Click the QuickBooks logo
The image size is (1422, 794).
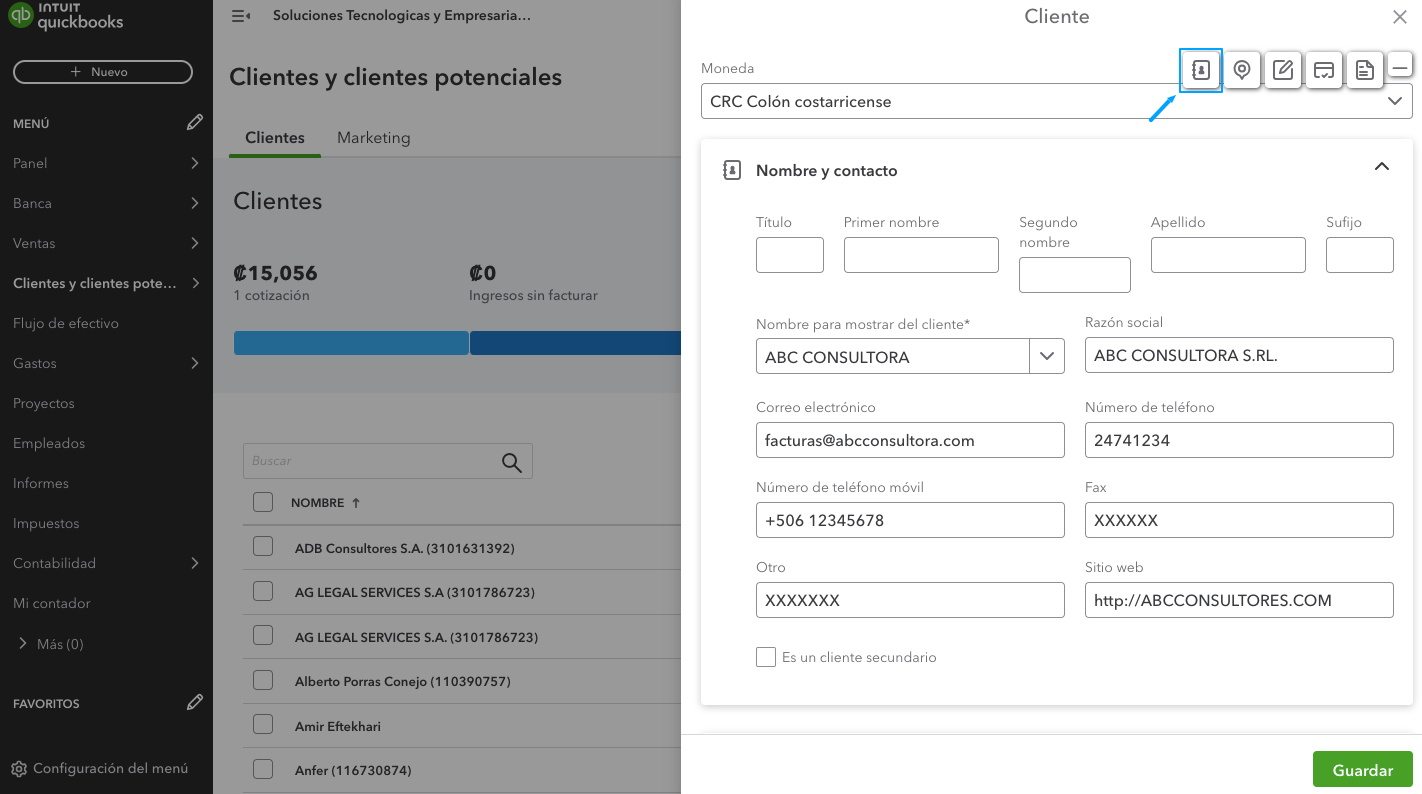tap(67, 17)
